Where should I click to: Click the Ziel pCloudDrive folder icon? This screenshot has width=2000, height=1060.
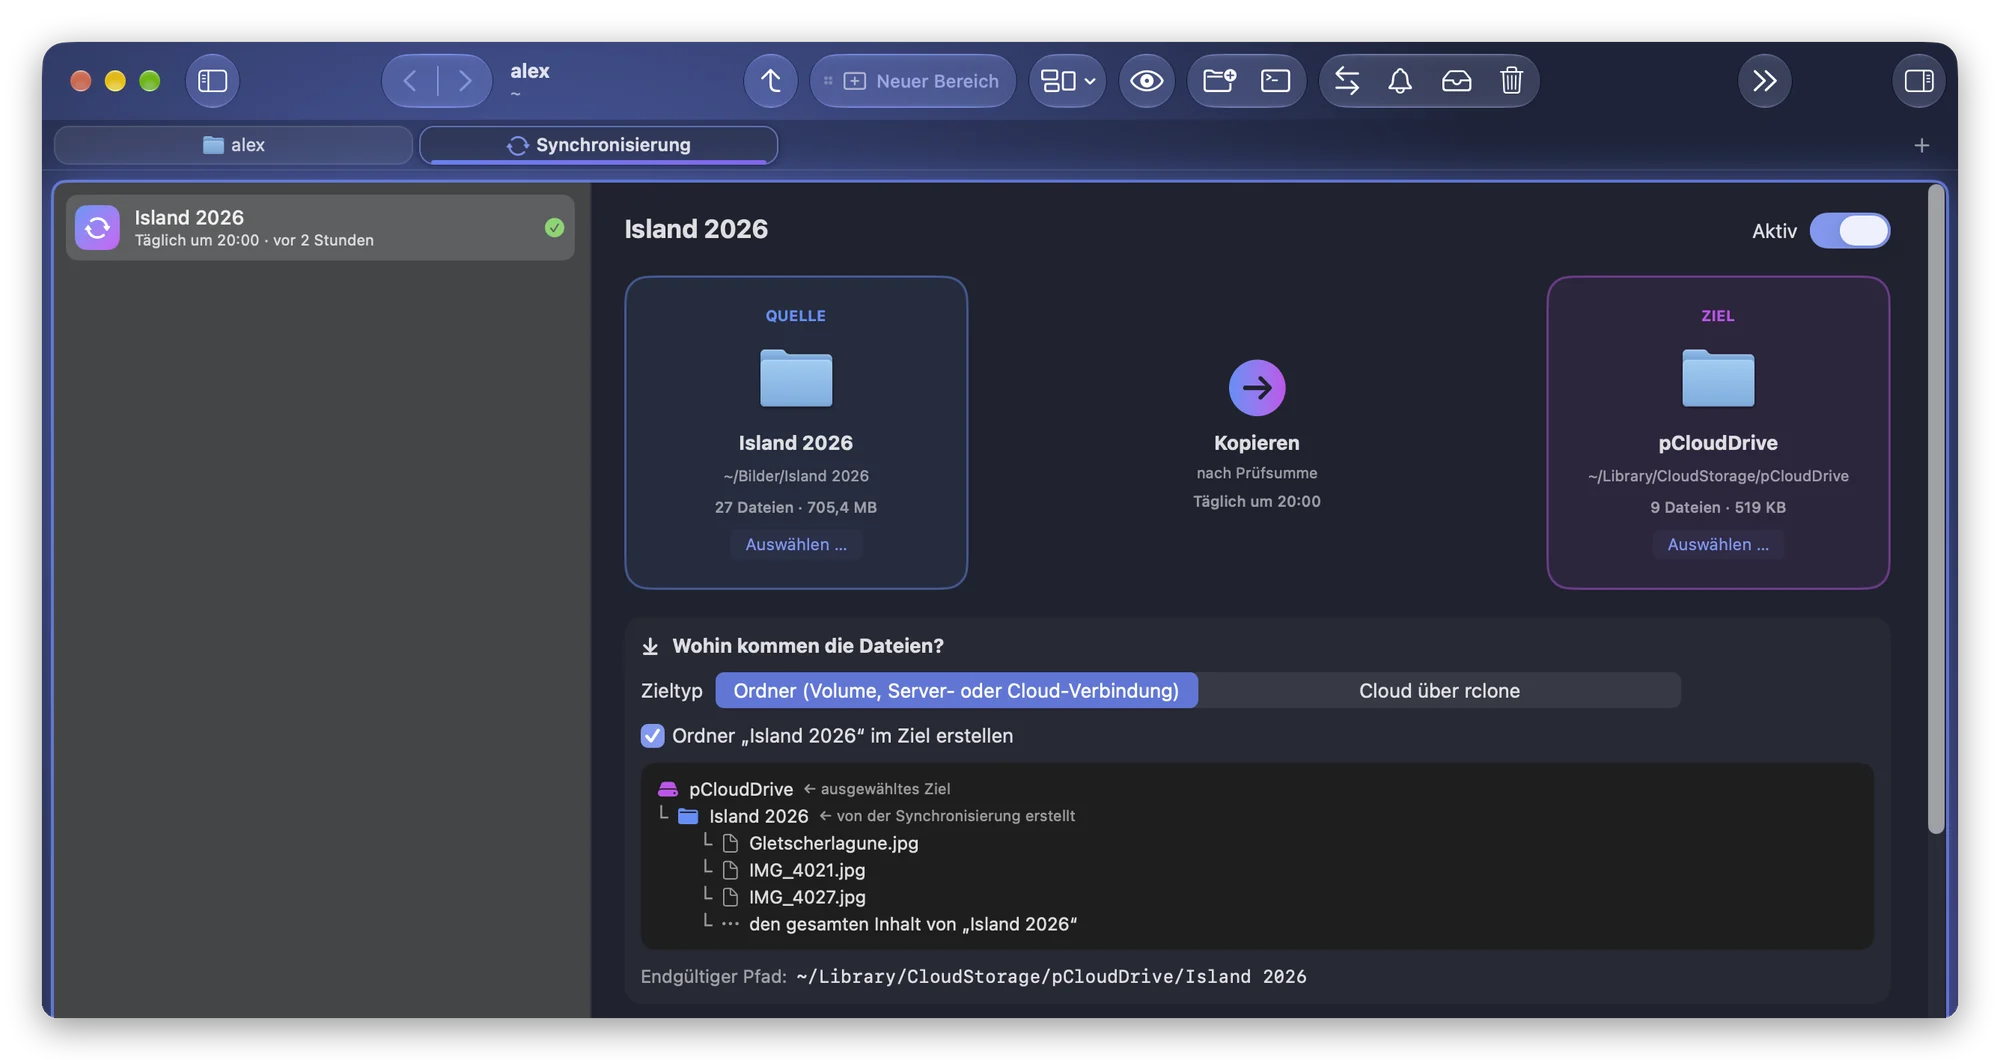pyautogui.click(x=1718, y=378)
